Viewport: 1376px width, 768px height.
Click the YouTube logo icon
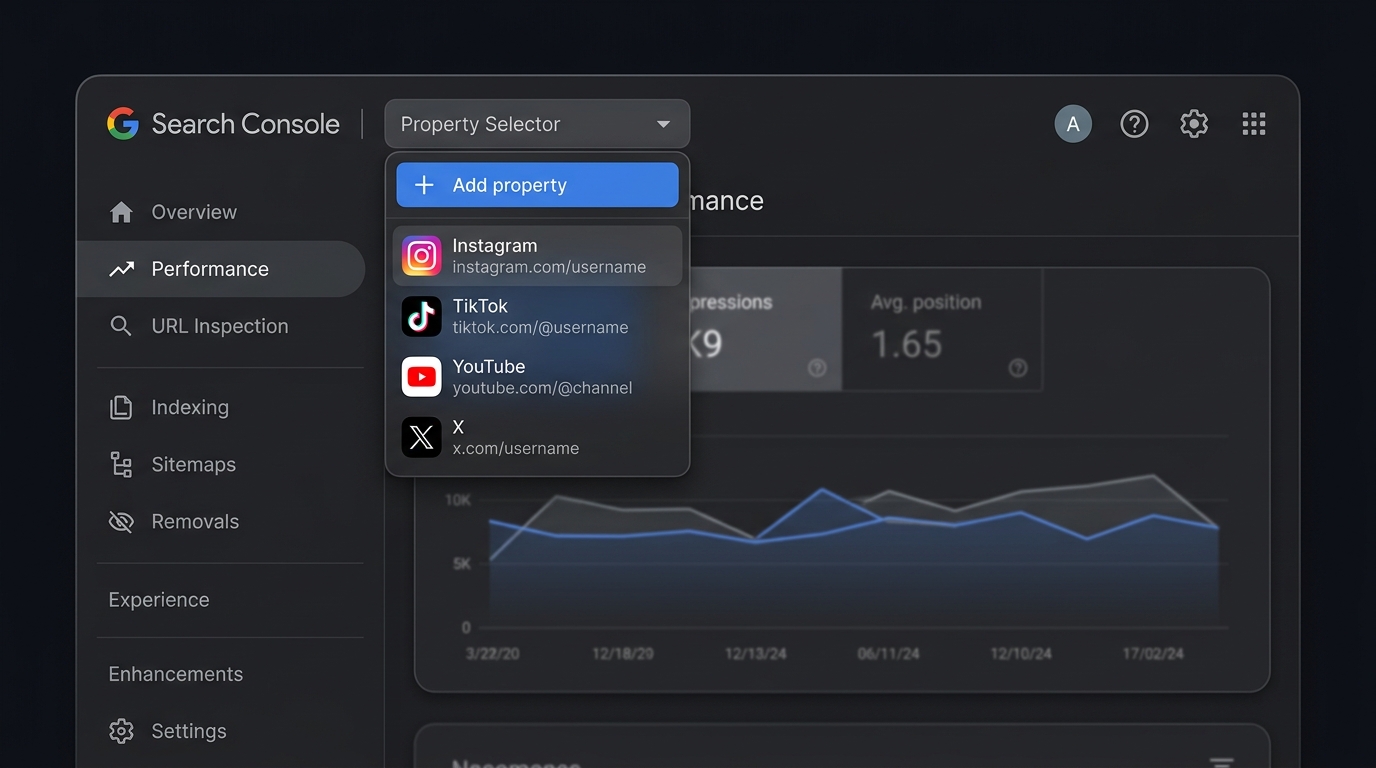point(422,377)
